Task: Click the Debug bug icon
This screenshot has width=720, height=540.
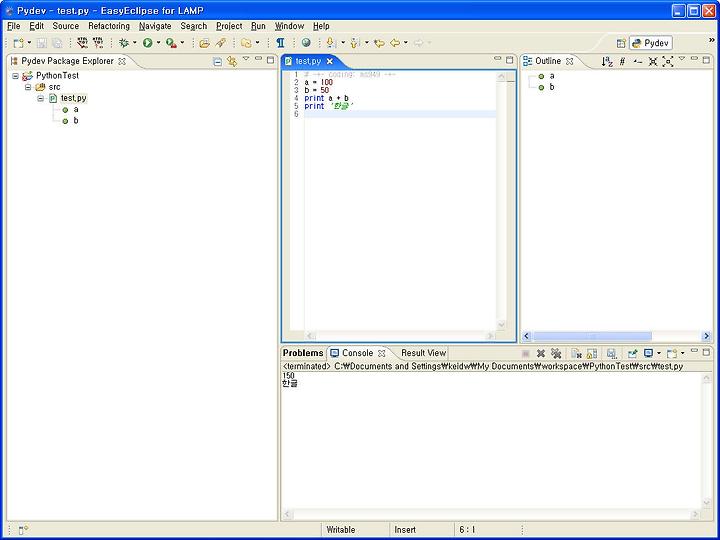Action: pos(124,43)
